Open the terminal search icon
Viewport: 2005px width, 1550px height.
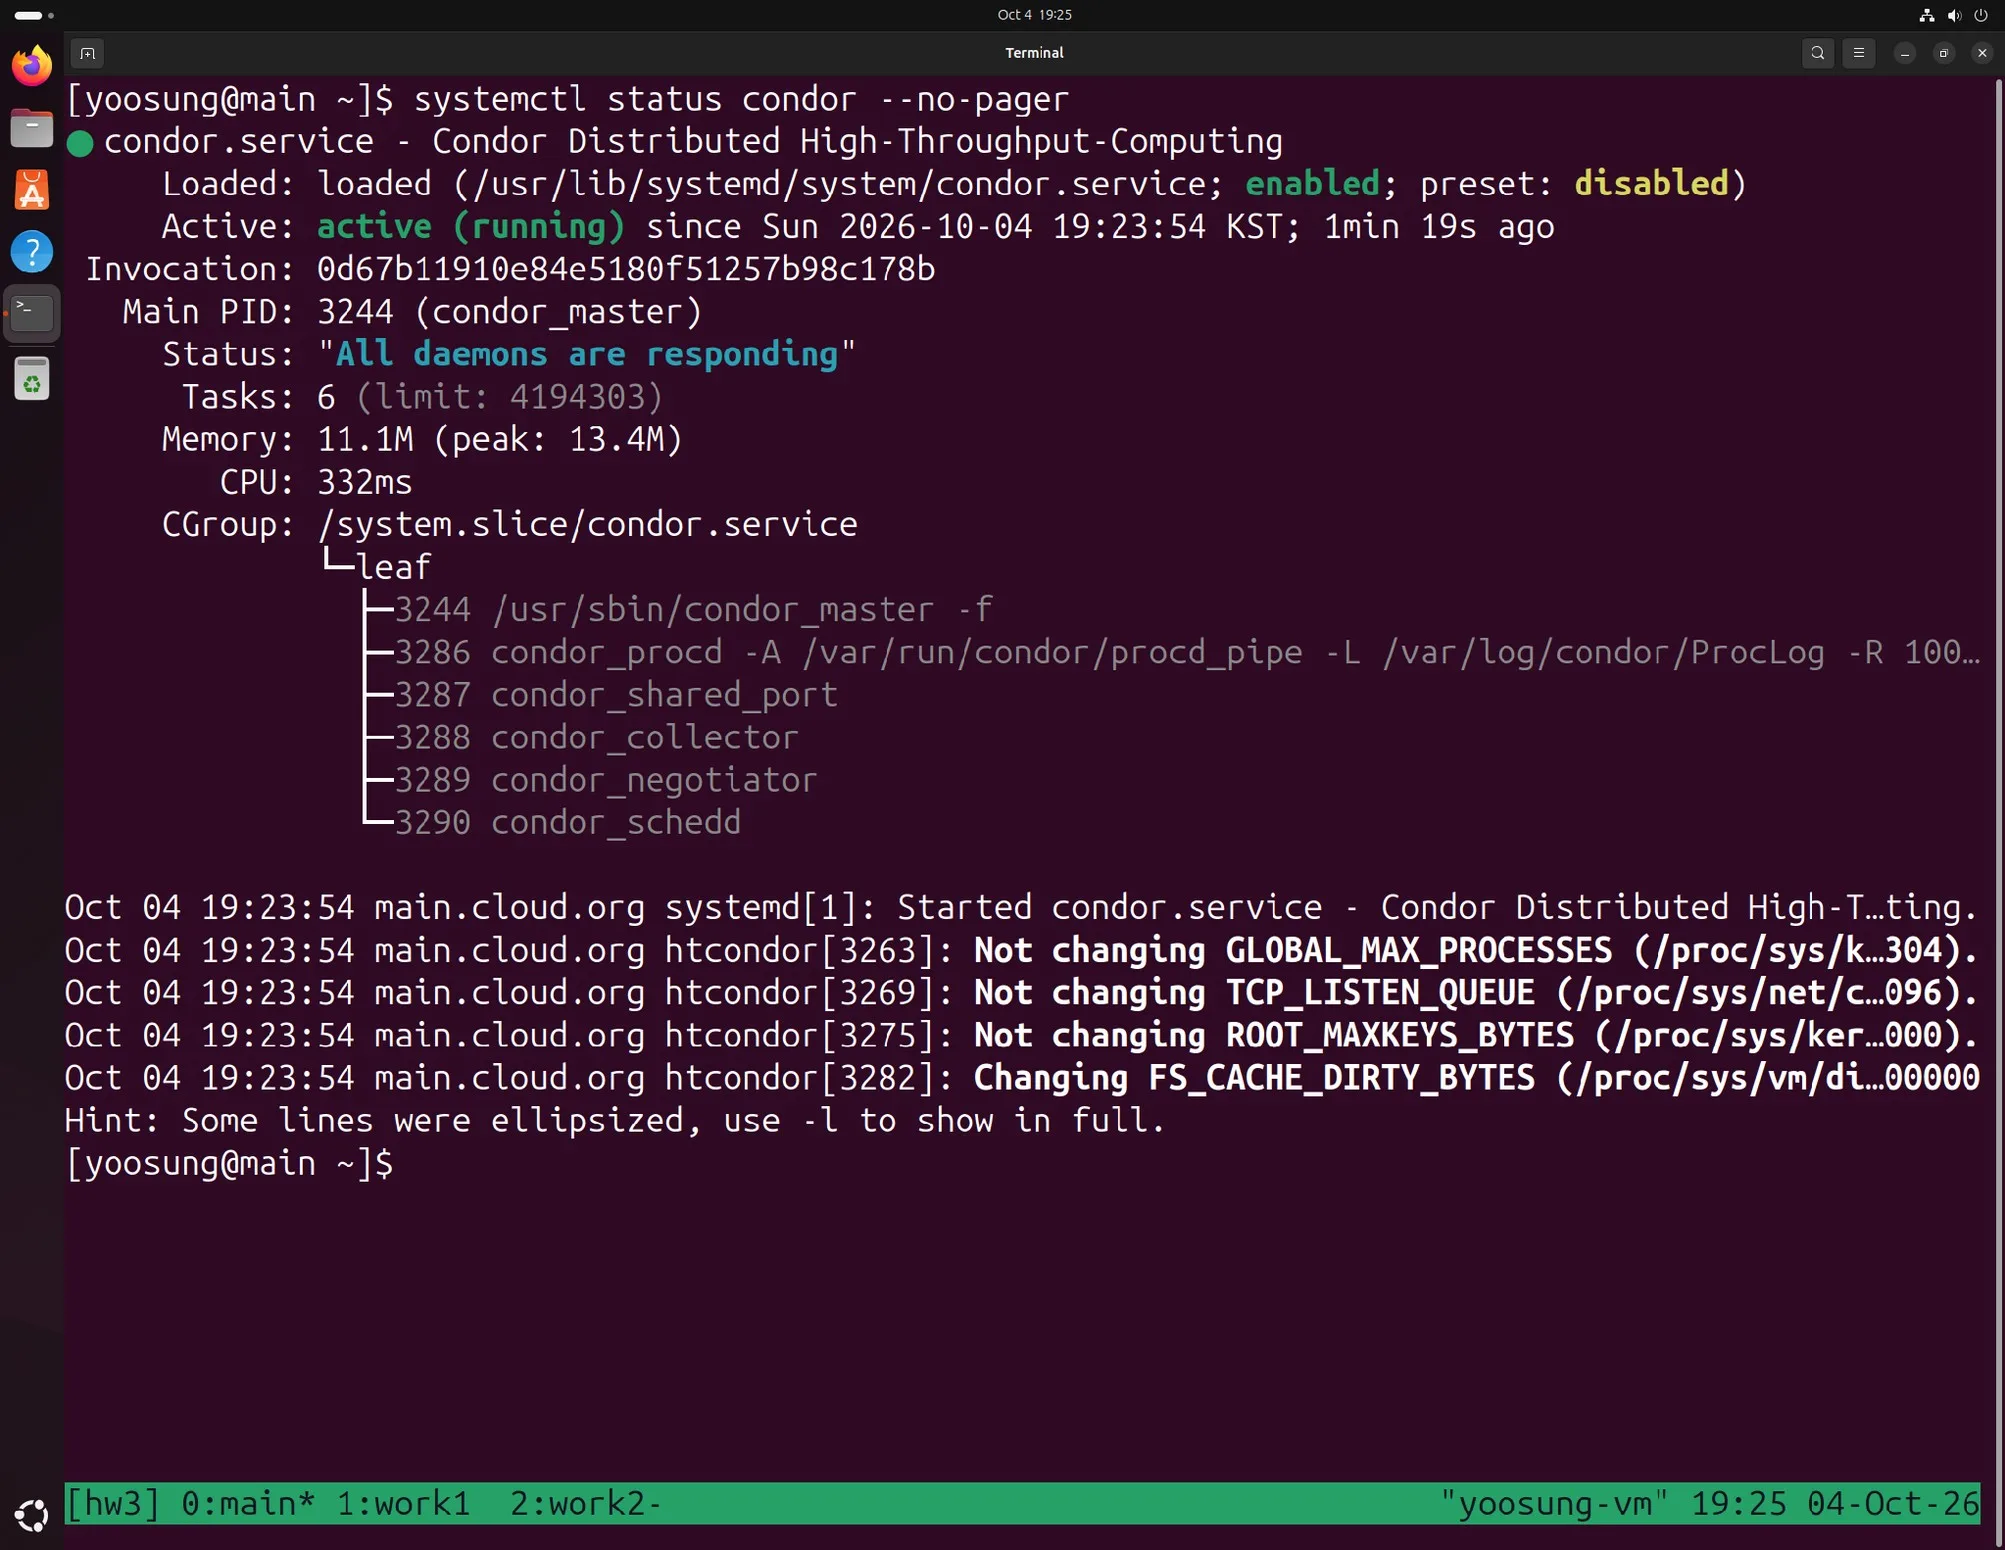tap(1817, 53)
